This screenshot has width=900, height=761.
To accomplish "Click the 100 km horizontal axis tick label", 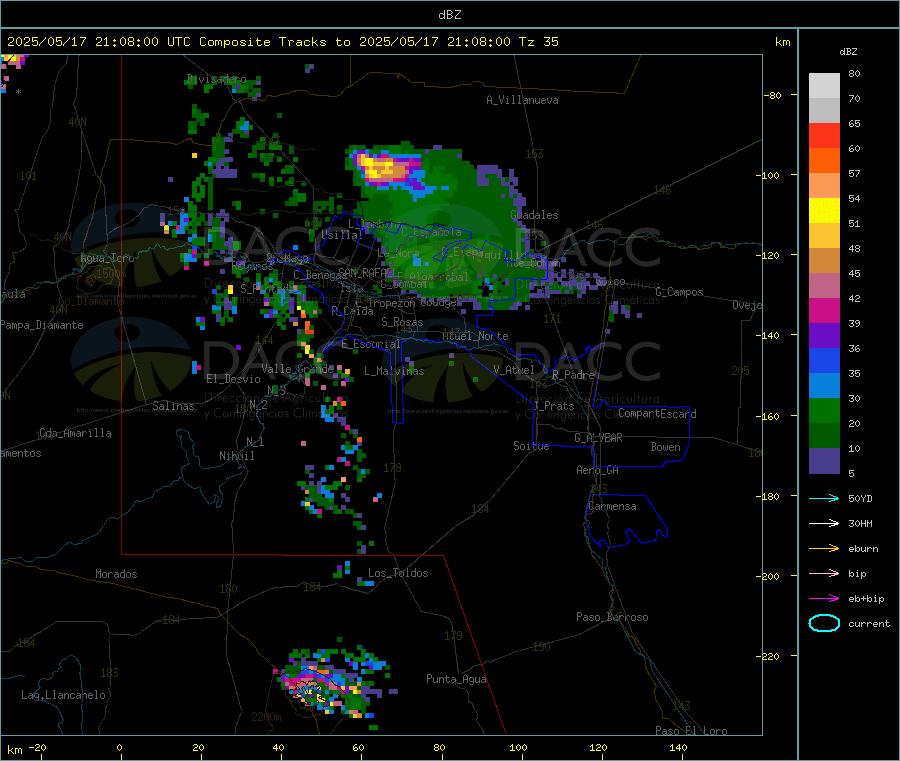I will click(x=518, y=747).
